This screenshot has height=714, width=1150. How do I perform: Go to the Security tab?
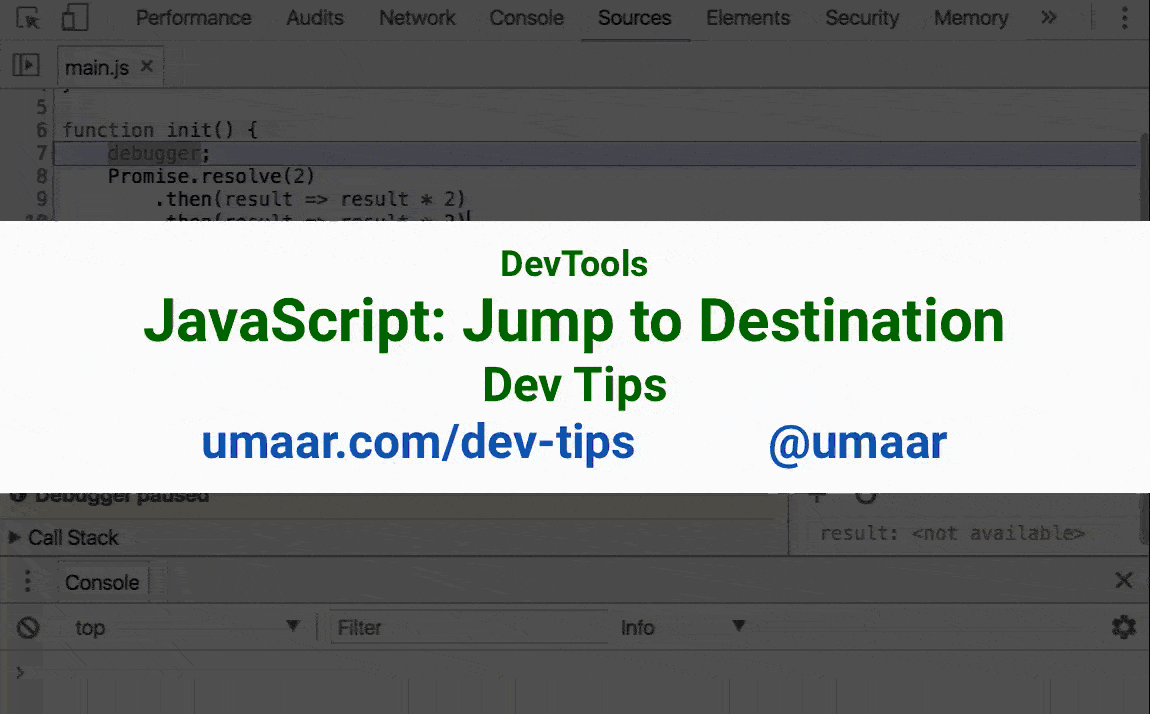(862, 18)
